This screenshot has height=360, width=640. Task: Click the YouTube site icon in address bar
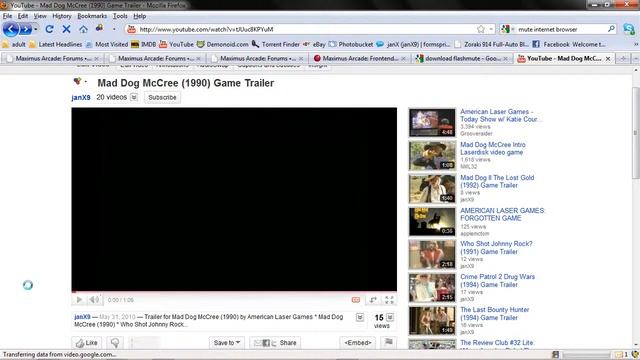click(x=131, y=29)
